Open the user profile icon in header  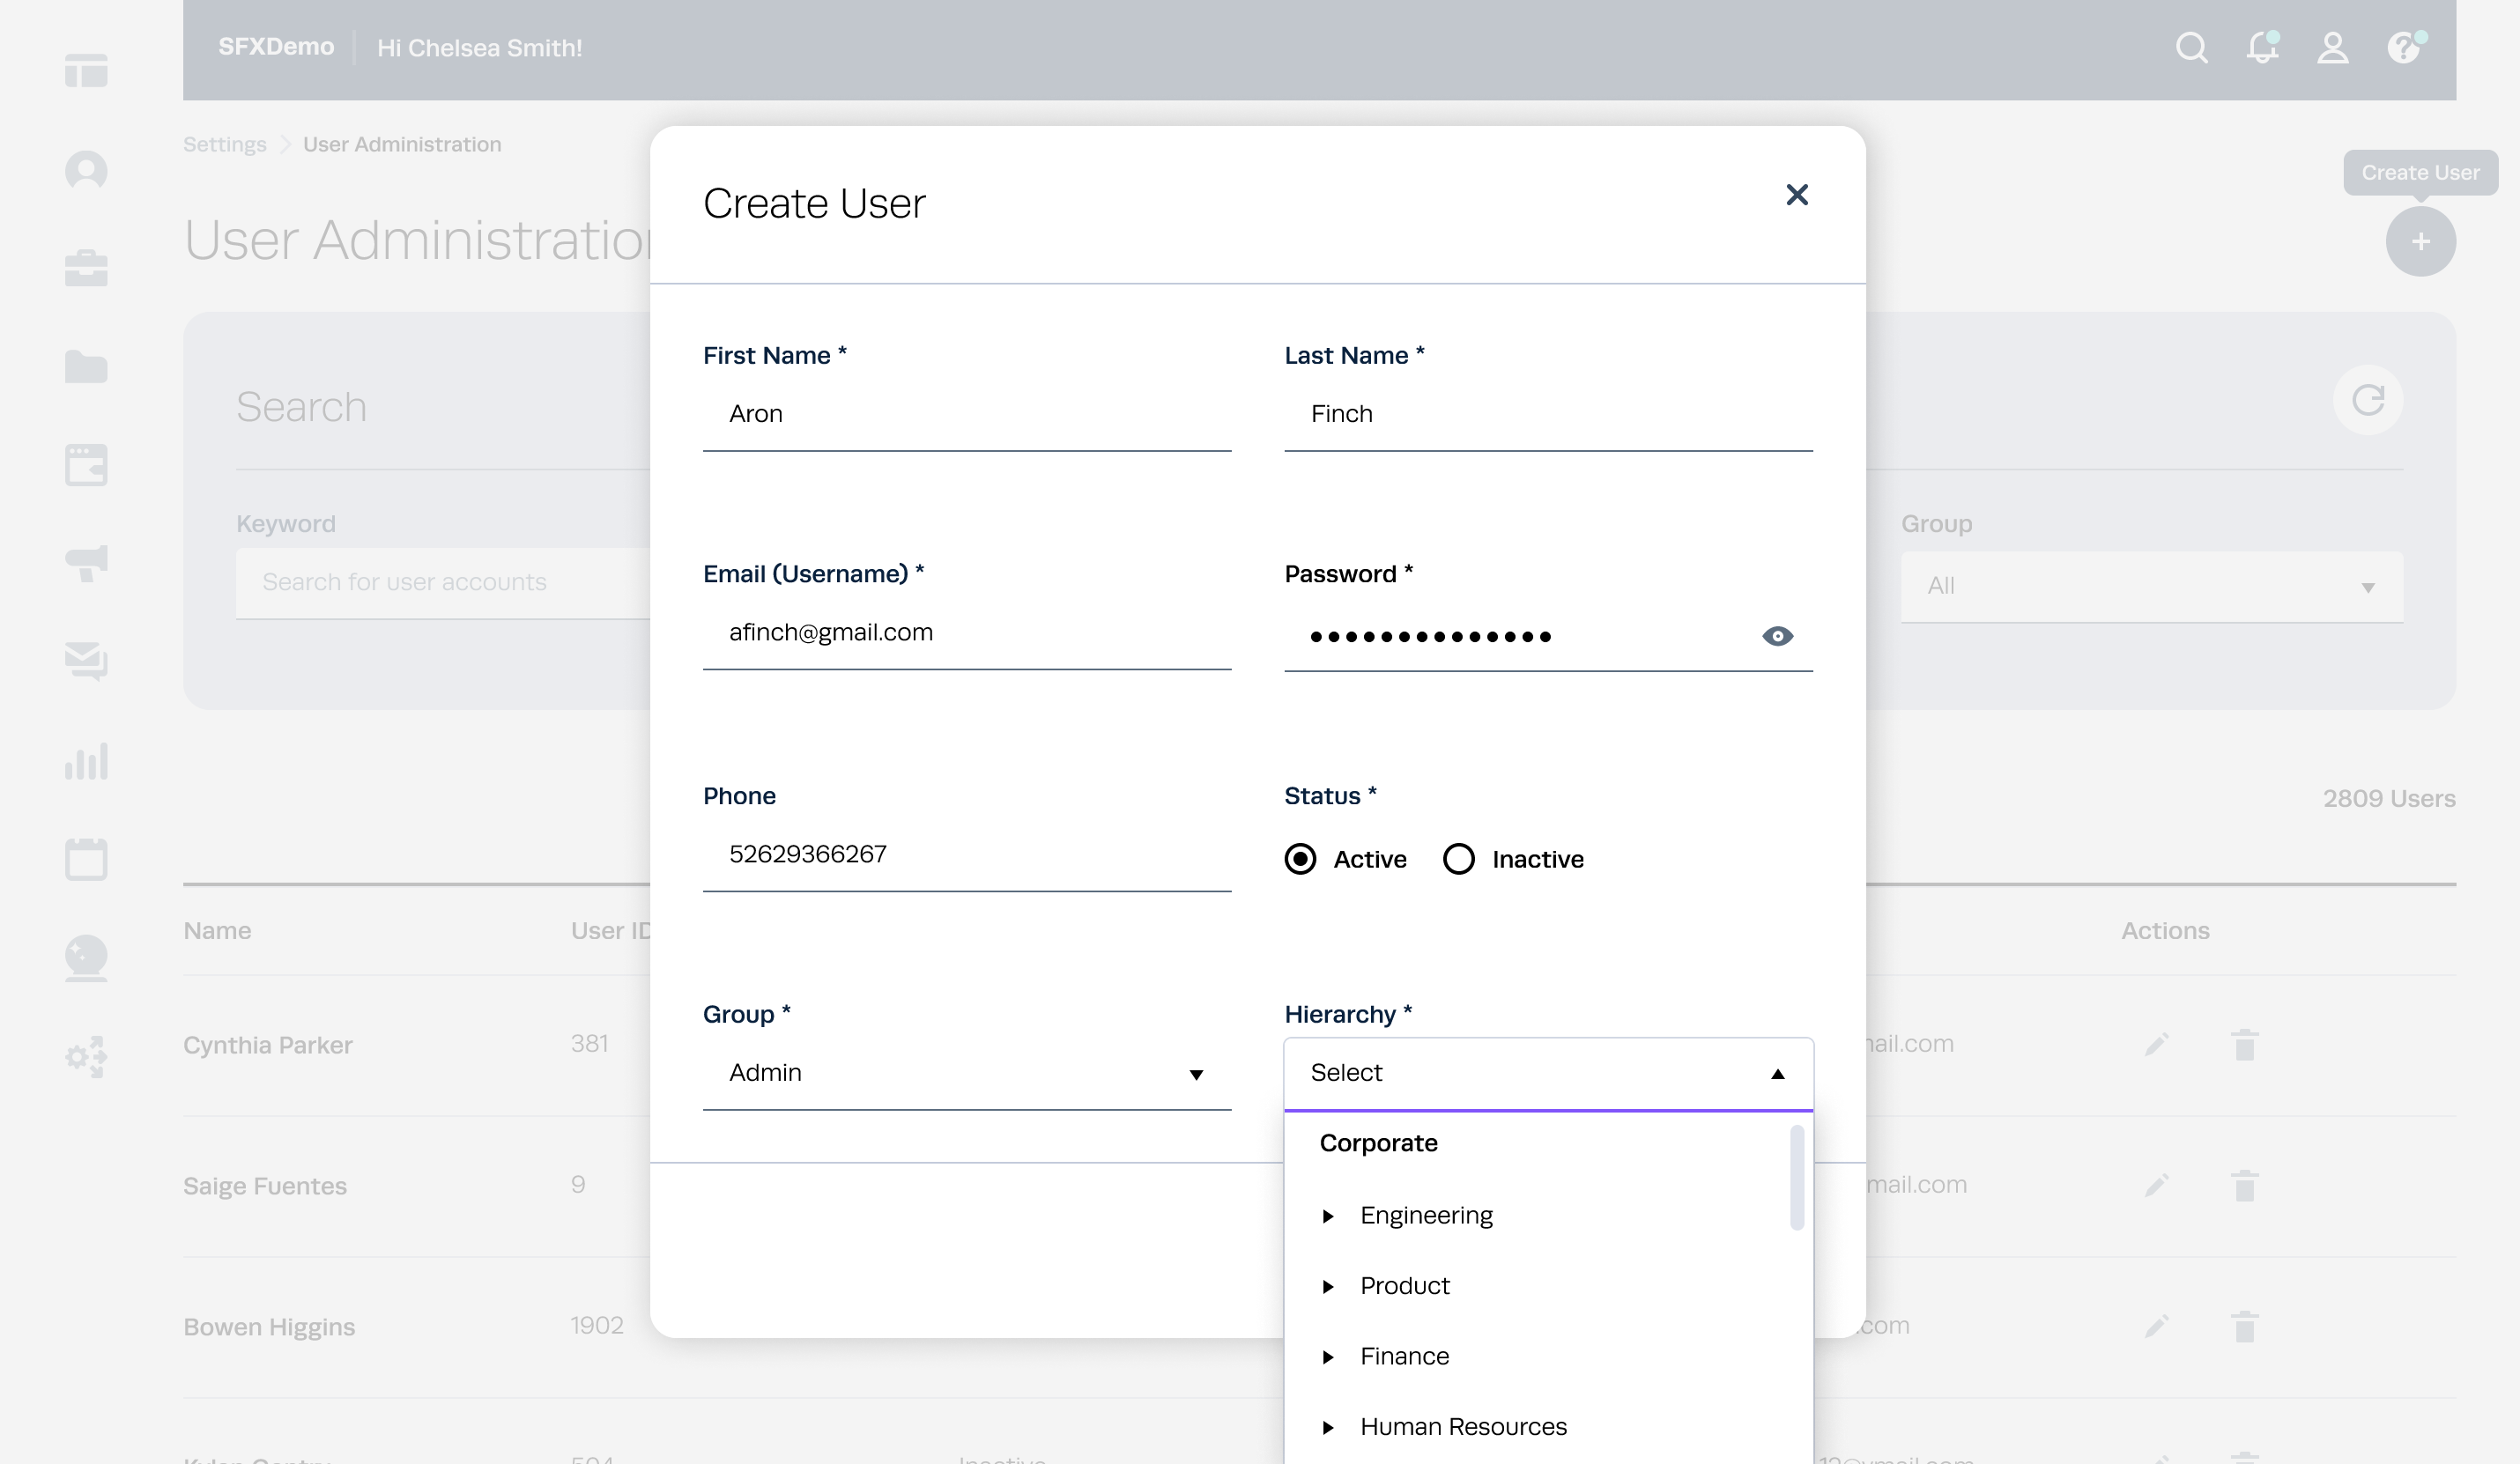2332,48
